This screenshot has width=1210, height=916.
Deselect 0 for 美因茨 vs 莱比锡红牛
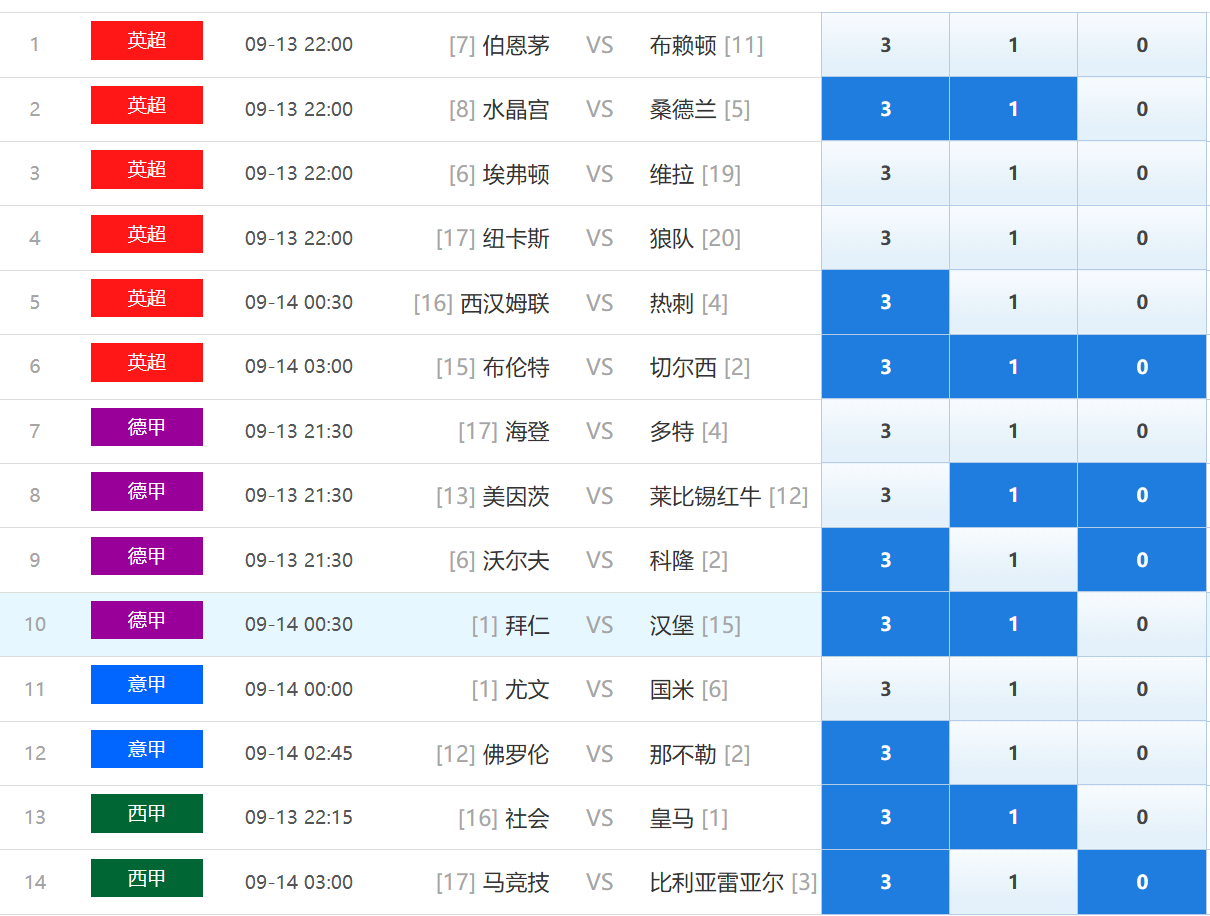[1142, 495]
